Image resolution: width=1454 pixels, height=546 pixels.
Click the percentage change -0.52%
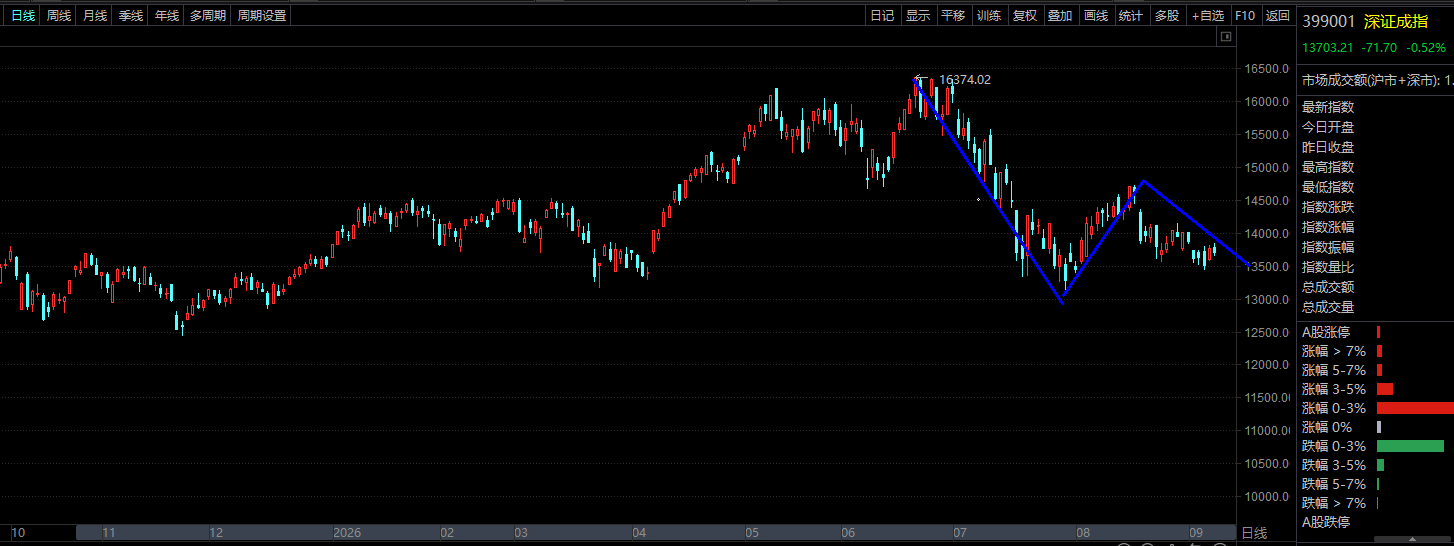(x=1426, y=47)
